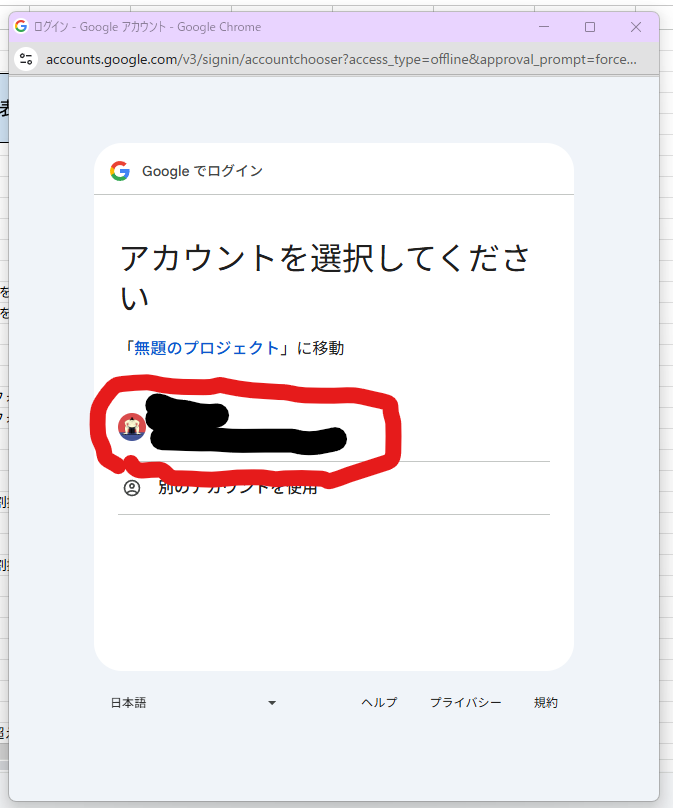Expand the language dropdown arrow
The image size is (673, 808).
click(x=271, y=703)
